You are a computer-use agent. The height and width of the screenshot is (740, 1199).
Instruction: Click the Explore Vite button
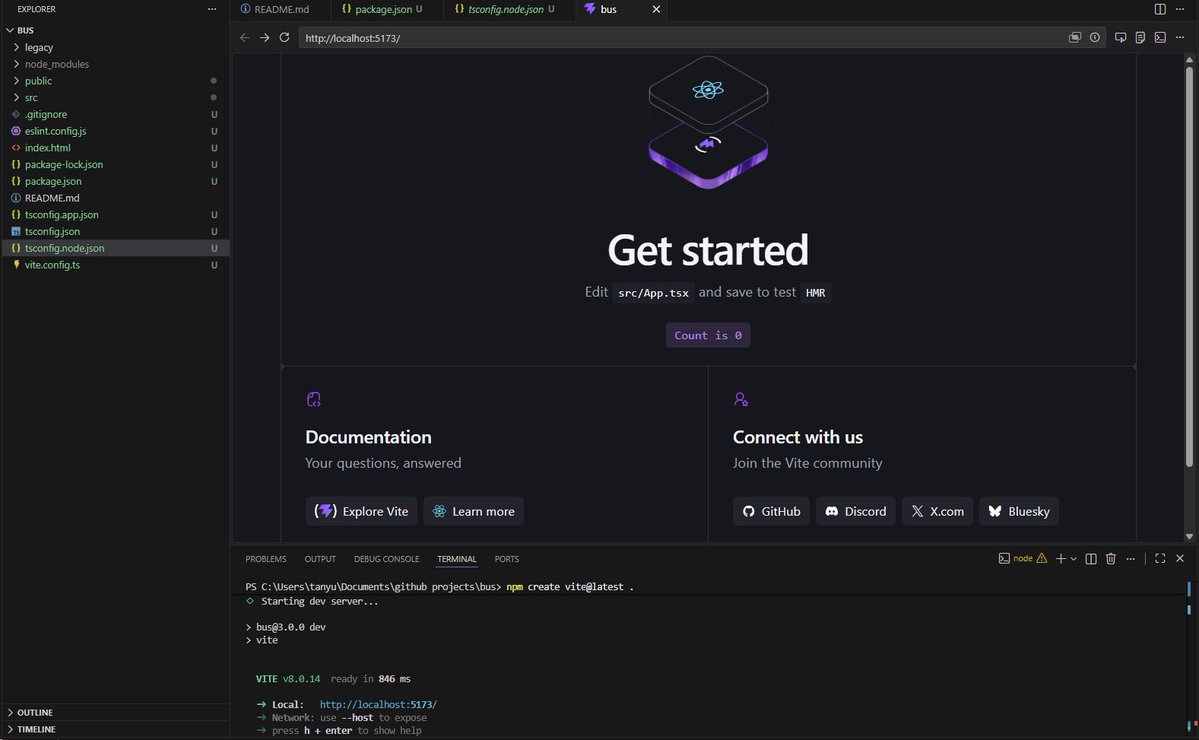pos(362,511)
